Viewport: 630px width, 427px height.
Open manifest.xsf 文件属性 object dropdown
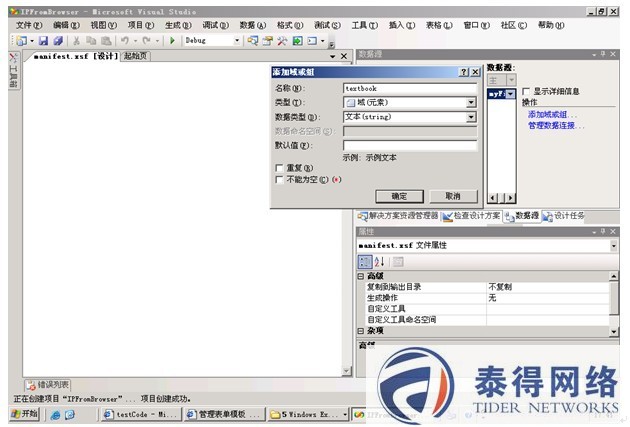point(614,245)
